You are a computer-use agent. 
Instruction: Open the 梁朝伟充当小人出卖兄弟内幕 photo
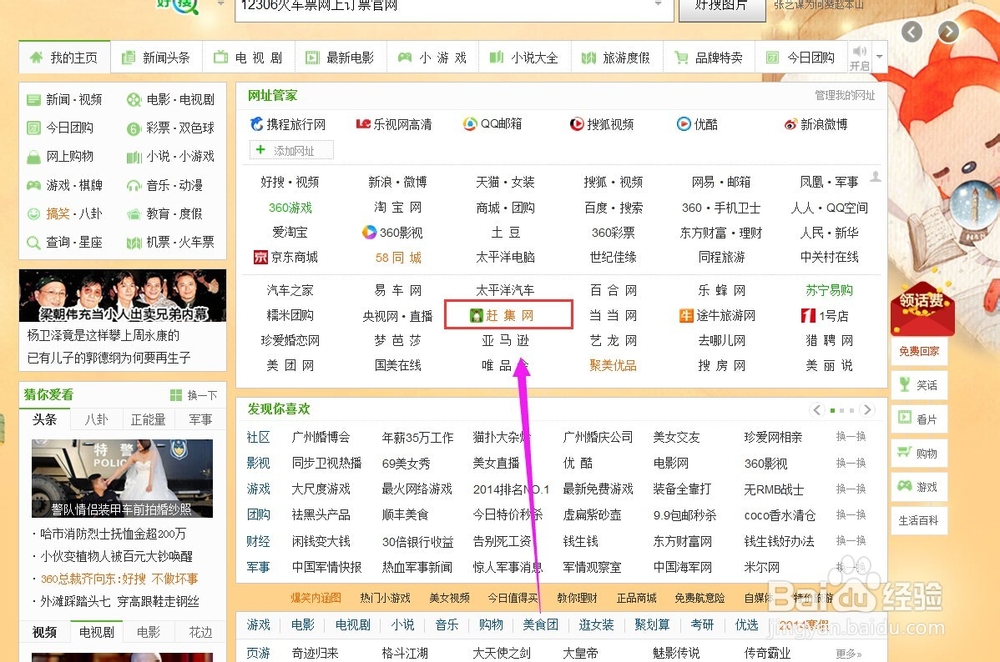pos(122,295)
